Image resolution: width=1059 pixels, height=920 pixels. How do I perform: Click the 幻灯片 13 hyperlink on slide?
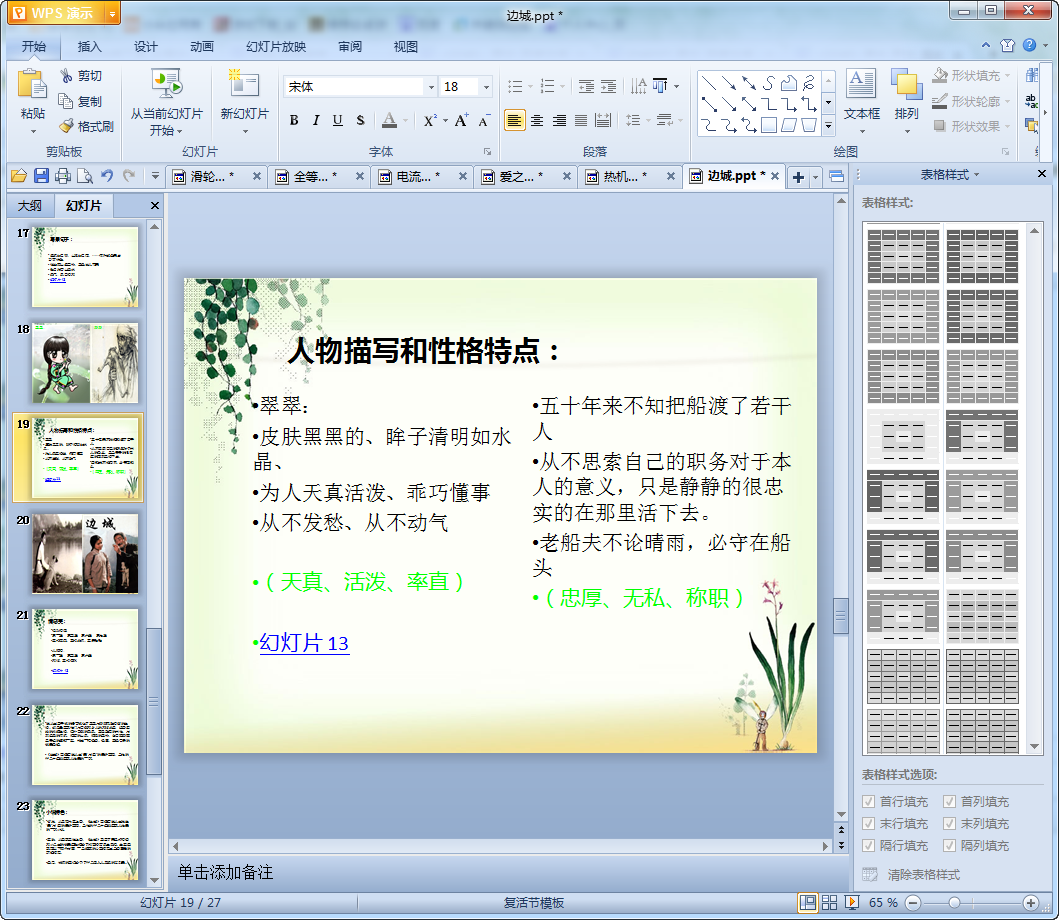[x=304, y=642]
